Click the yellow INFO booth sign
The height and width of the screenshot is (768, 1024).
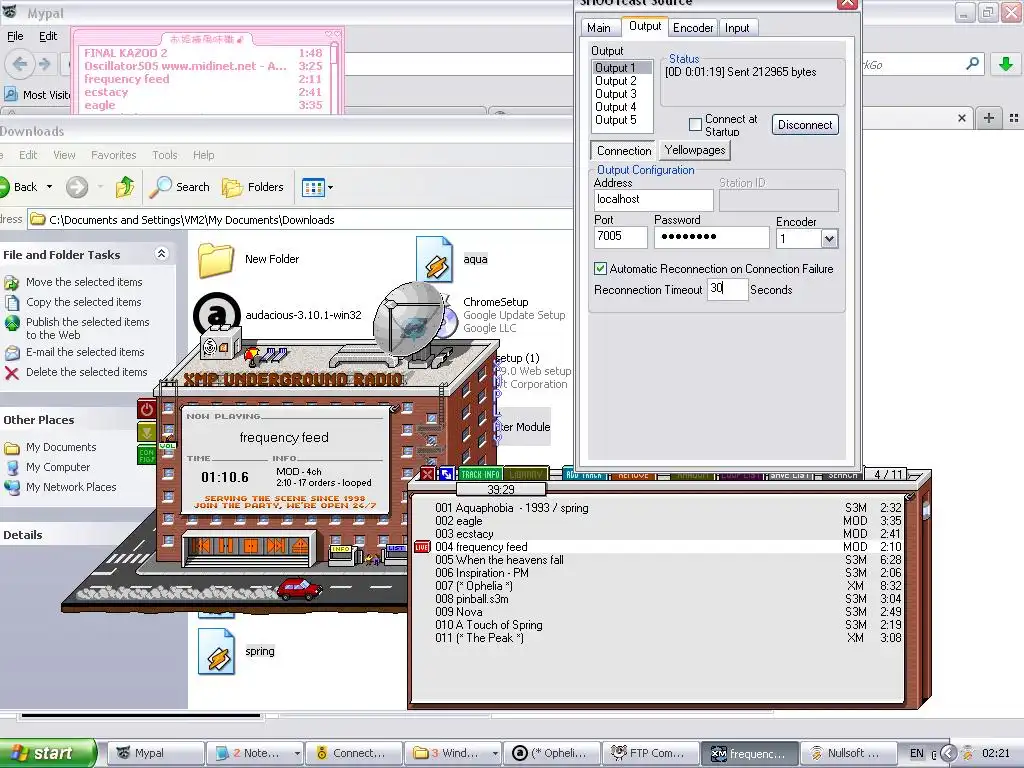(341, 549)
